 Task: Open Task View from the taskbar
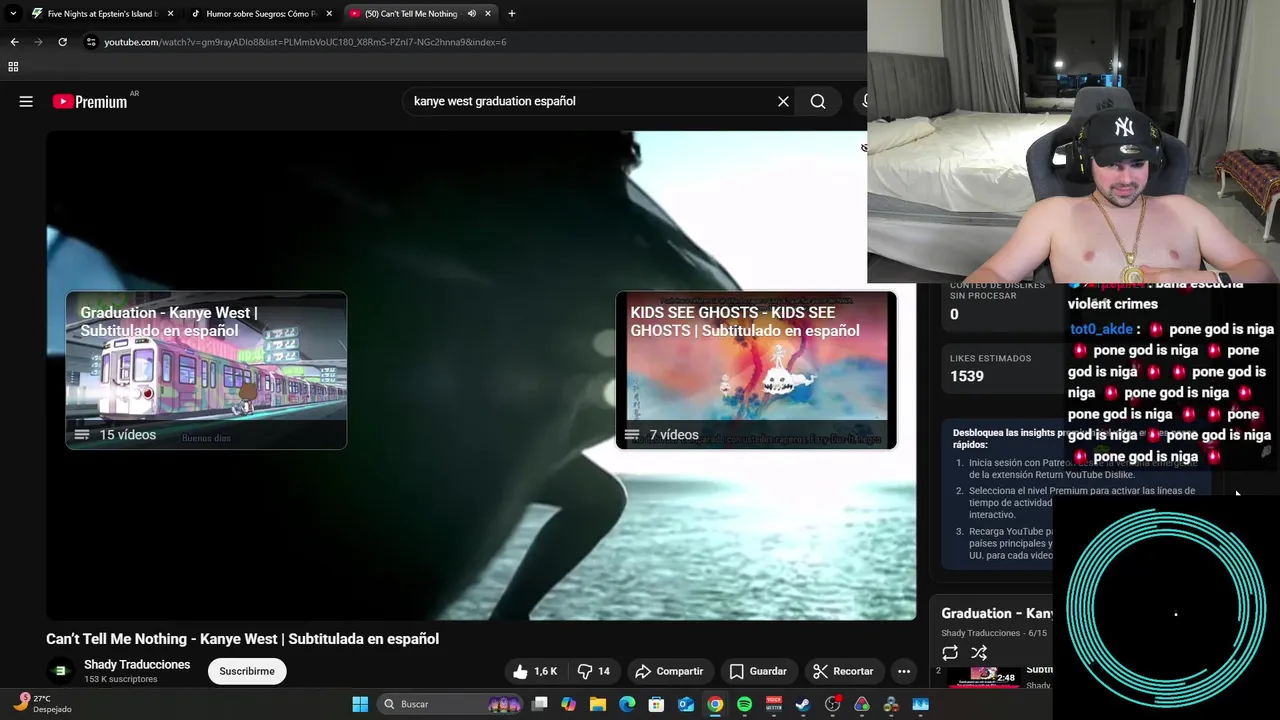coord(540,704)
